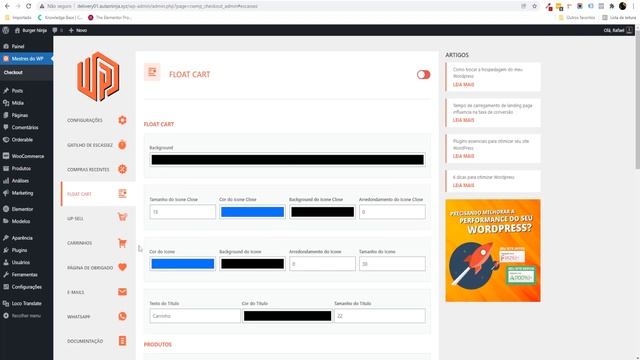The image size is (640, 360).
Task: Open Leia Mais under landing page article
Action: [463, 120]
